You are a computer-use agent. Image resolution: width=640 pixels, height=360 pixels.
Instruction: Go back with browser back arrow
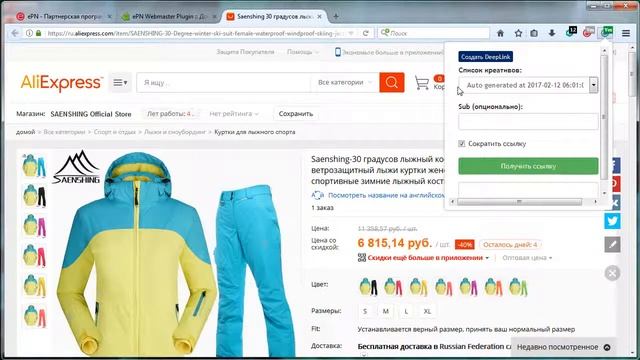pyautogui.click(x=15, y=33)
